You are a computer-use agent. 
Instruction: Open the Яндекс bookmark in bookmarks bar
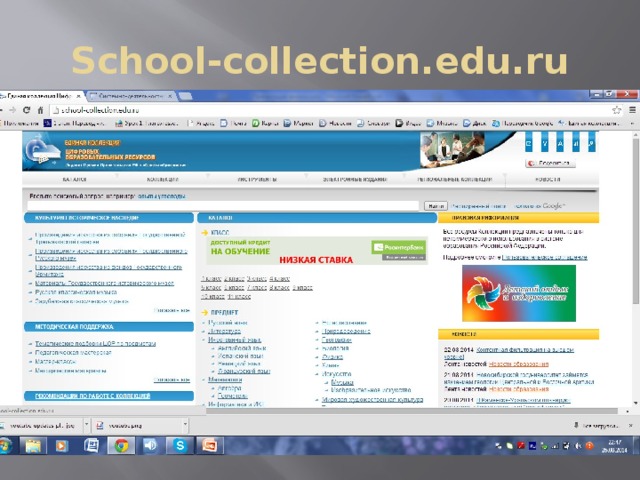point(201,123)
